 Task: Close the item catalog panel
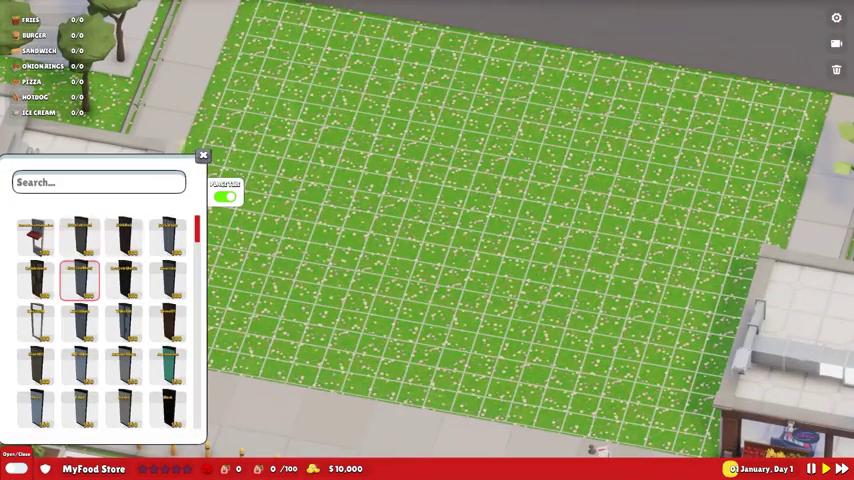(x=203, y=156)
